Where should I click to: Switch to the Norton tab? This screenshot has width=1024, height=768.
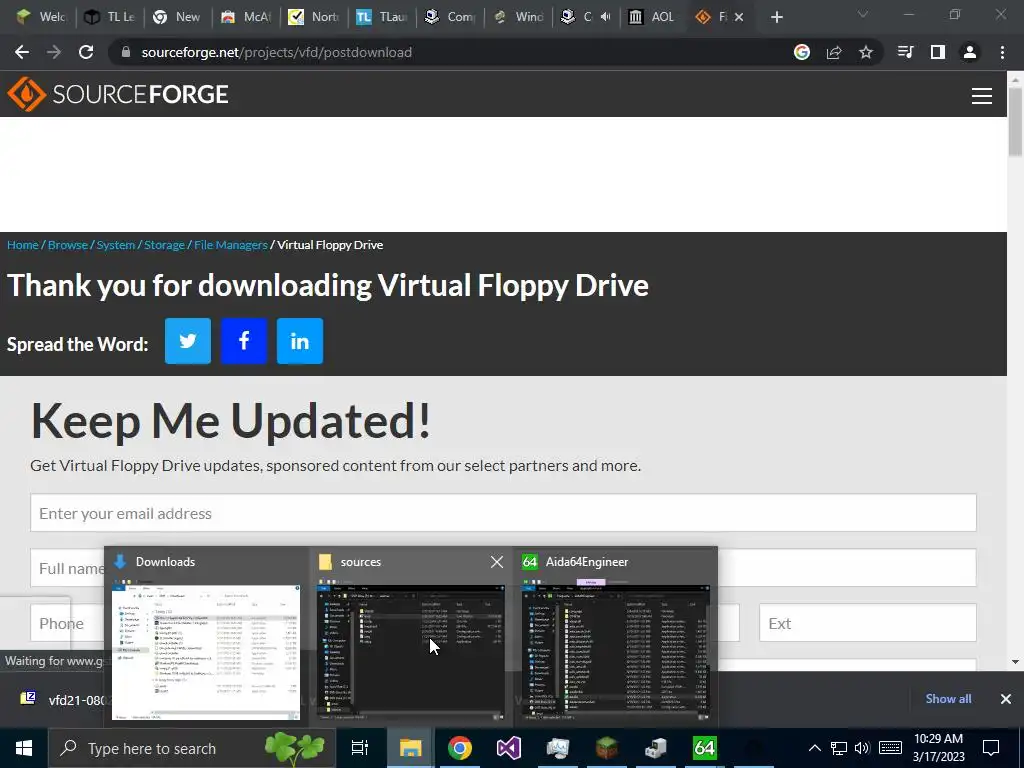pos(313,17)
